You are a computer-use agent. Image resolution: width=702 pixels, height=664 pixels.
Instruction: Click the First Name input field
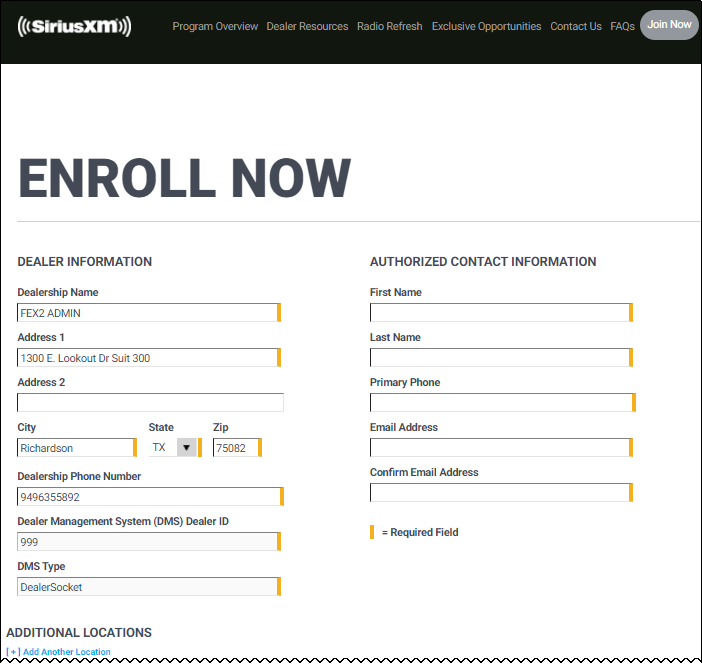coord(501,313)
